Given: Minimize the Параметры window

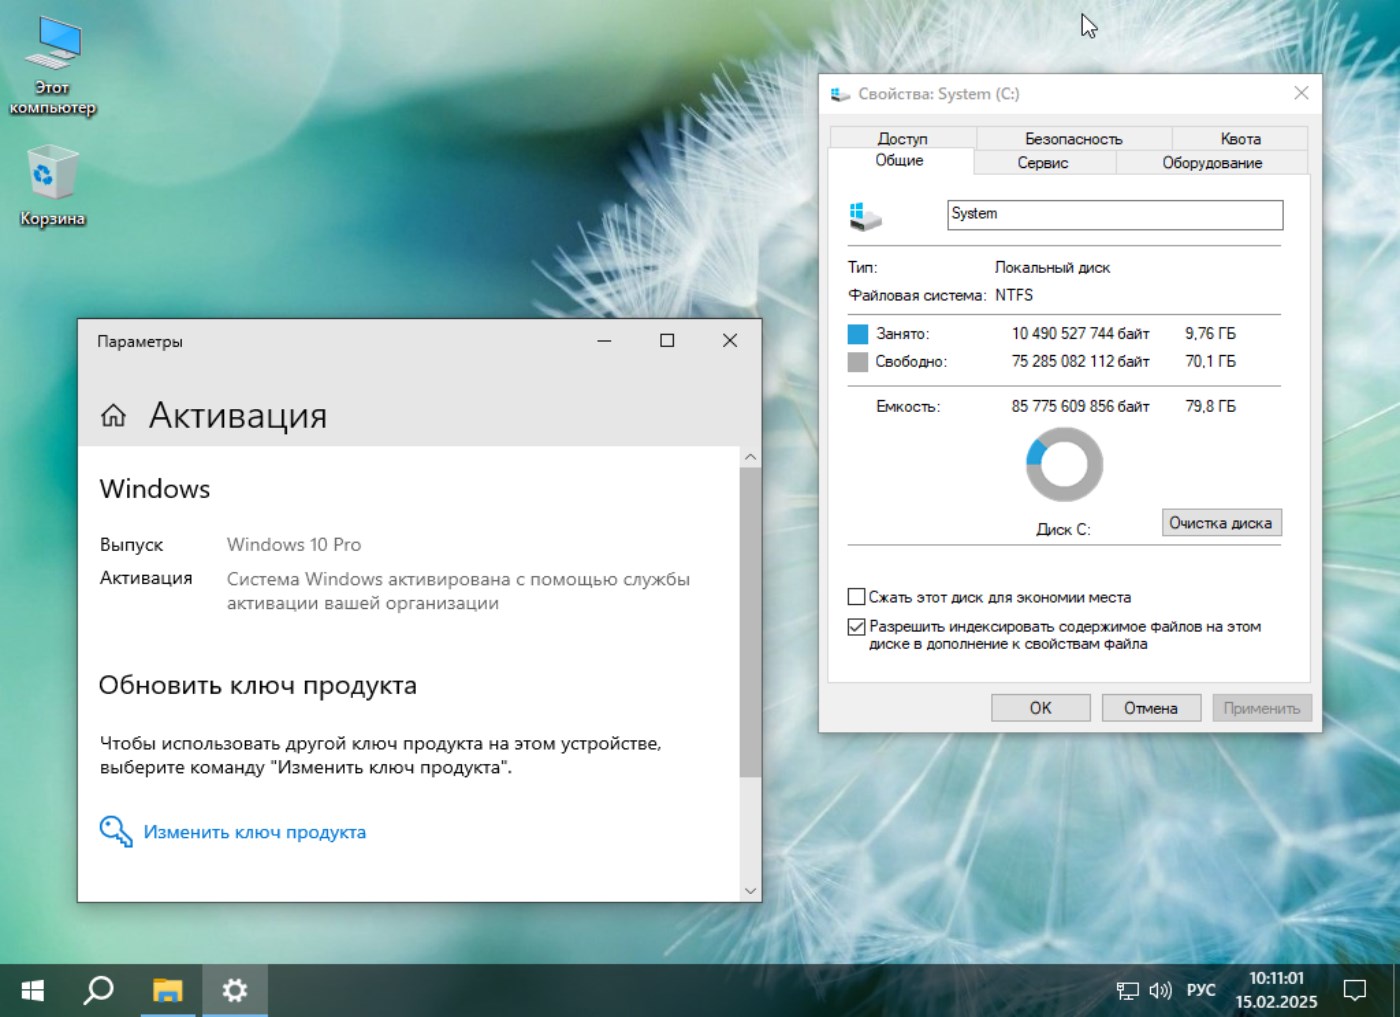Looking at the screenshot, I should [x=604, y=341].
